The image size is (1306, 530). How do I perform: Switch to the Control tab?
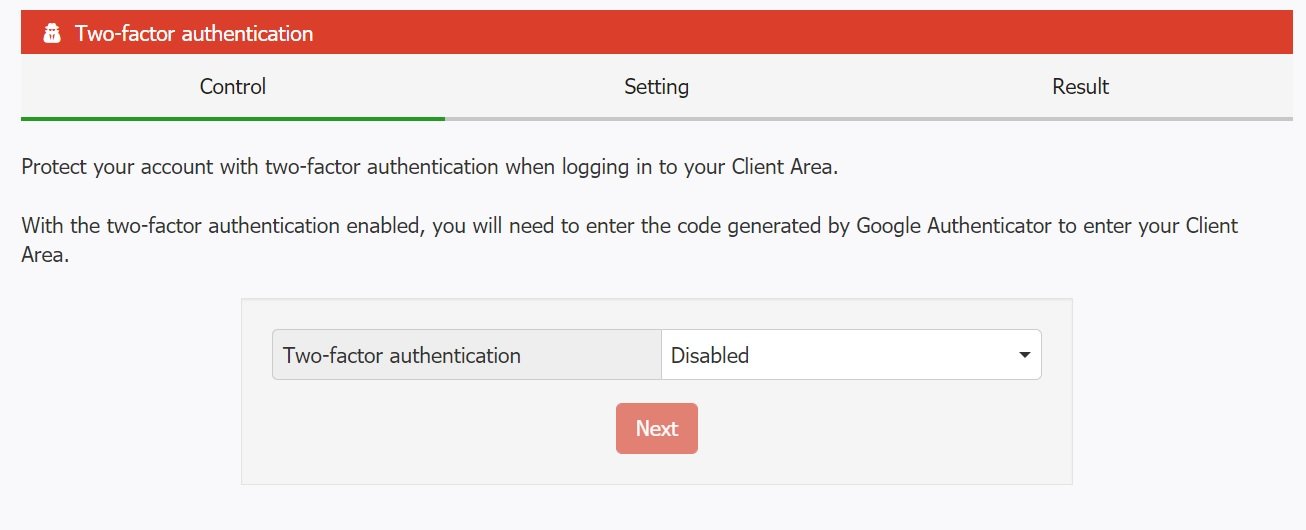point(232,87)
